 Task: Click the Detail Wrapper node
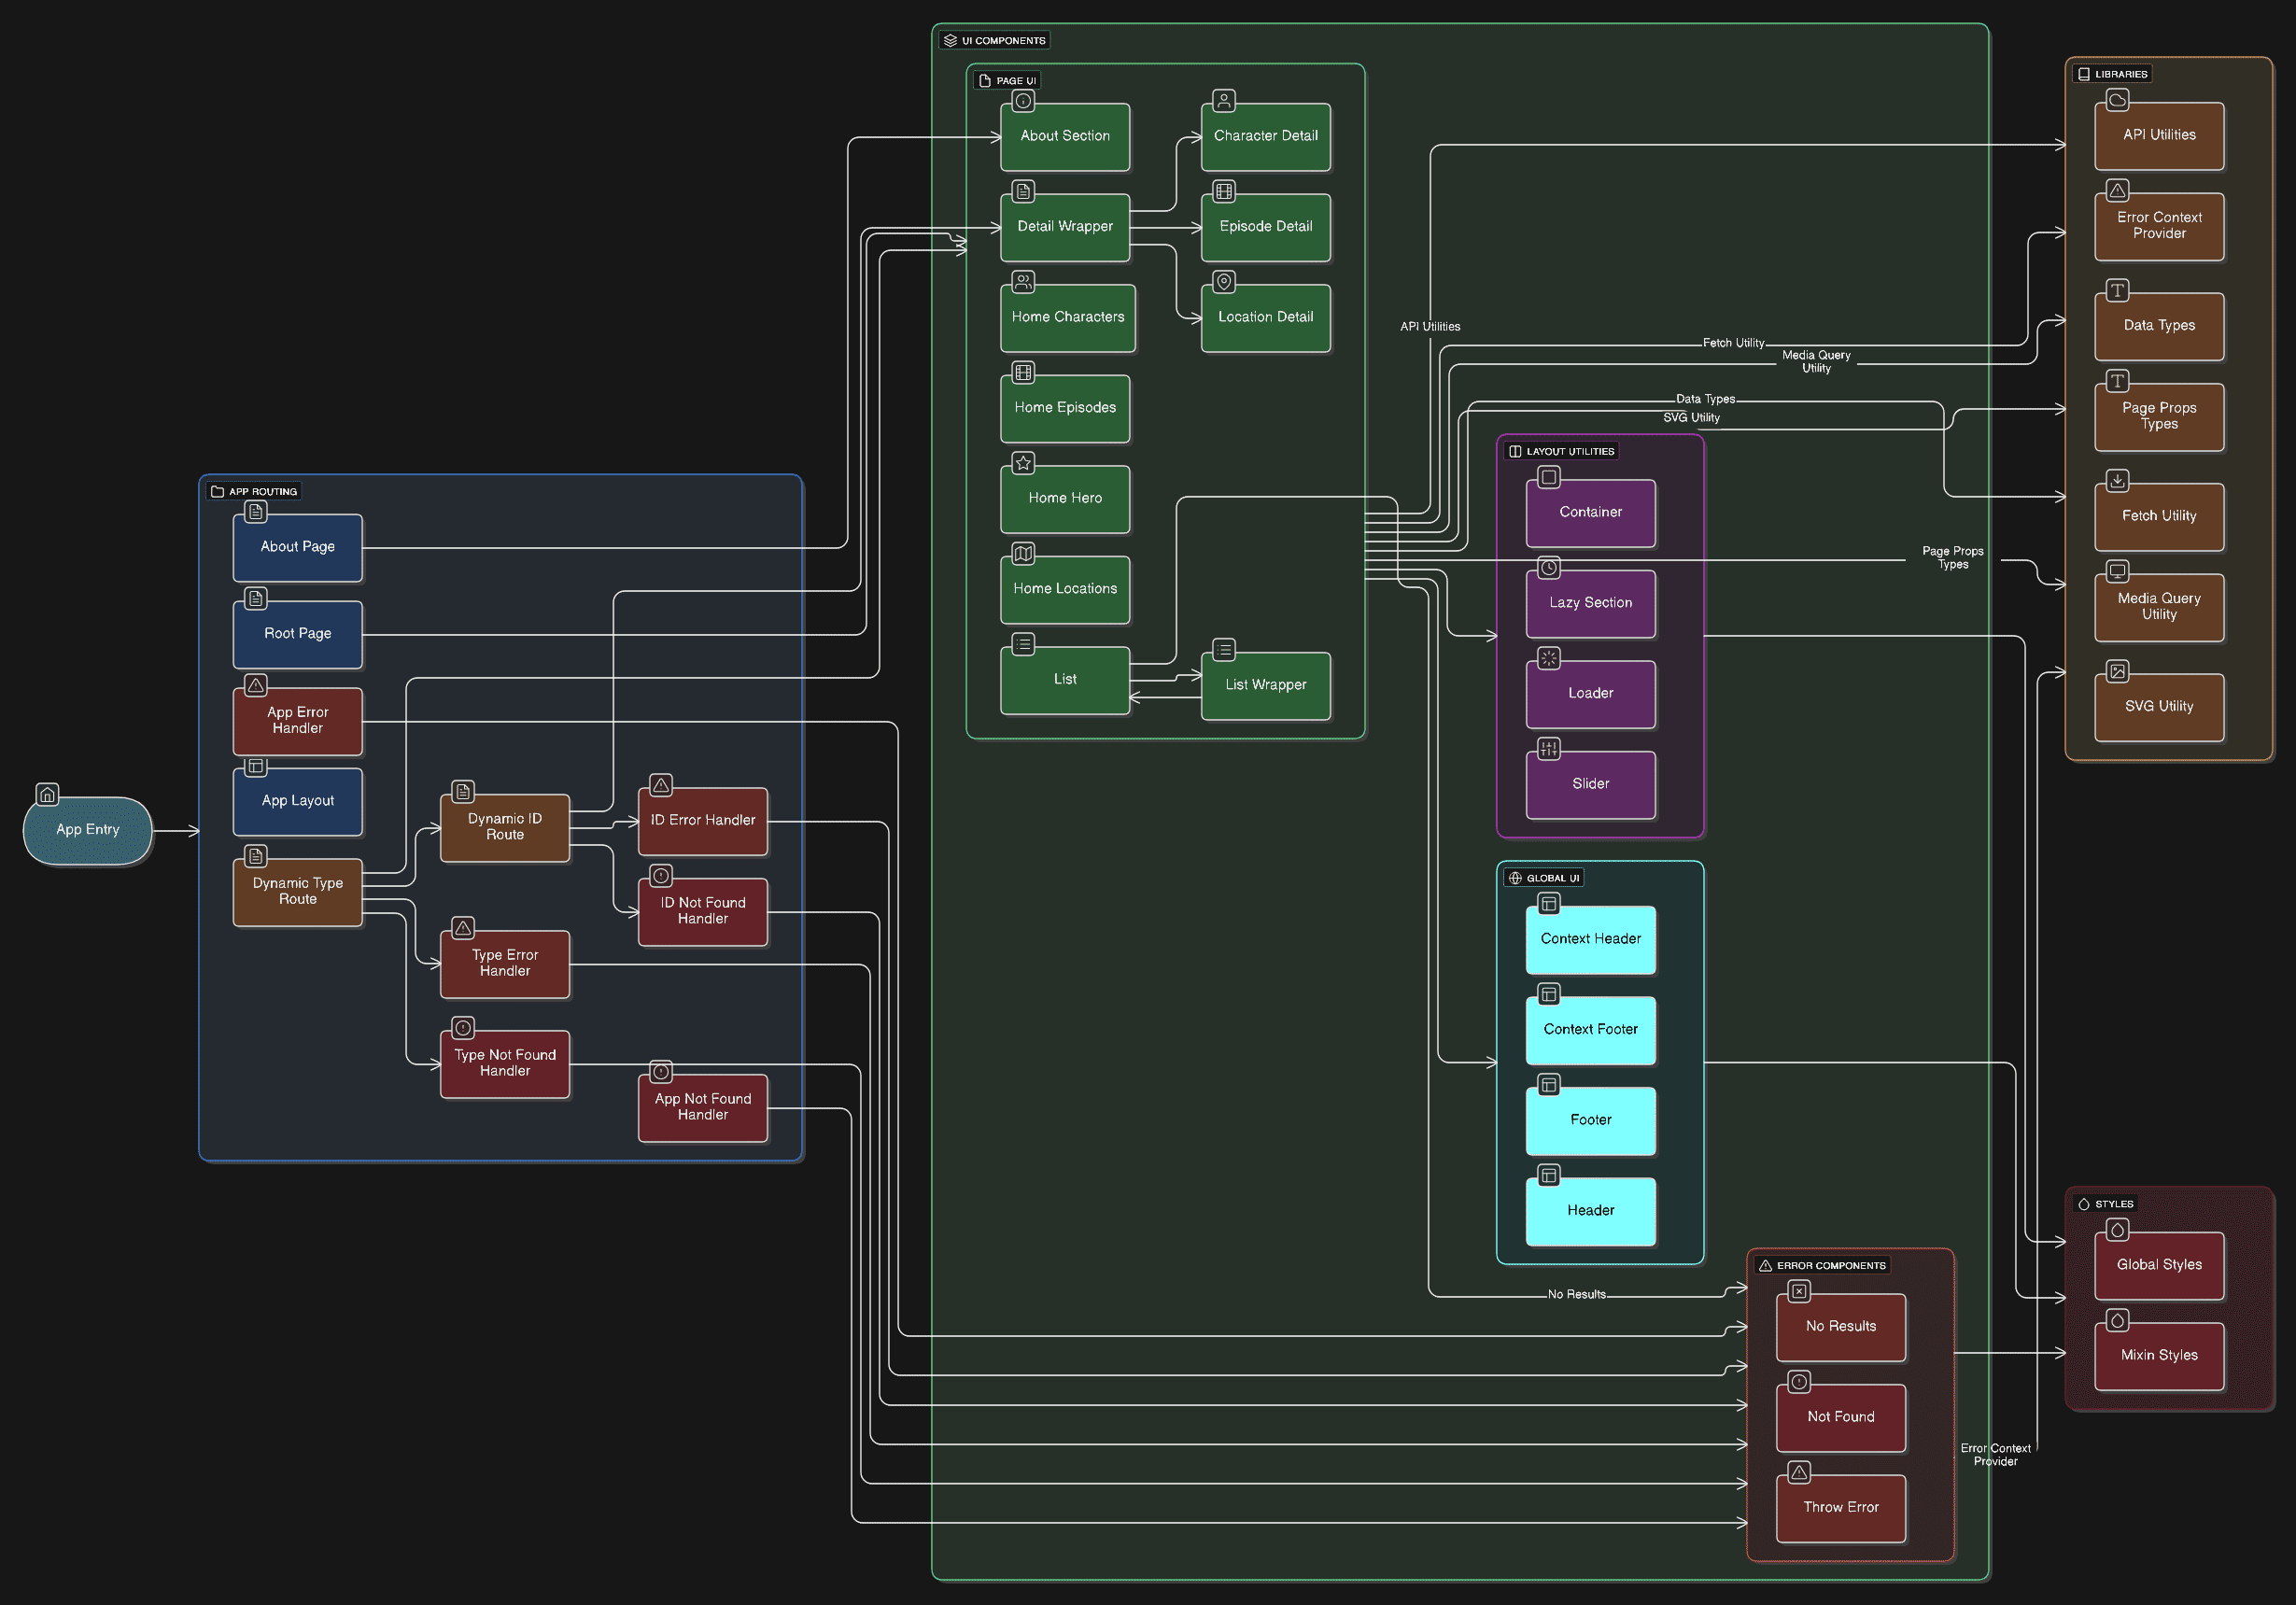[x=1065, y=227]
